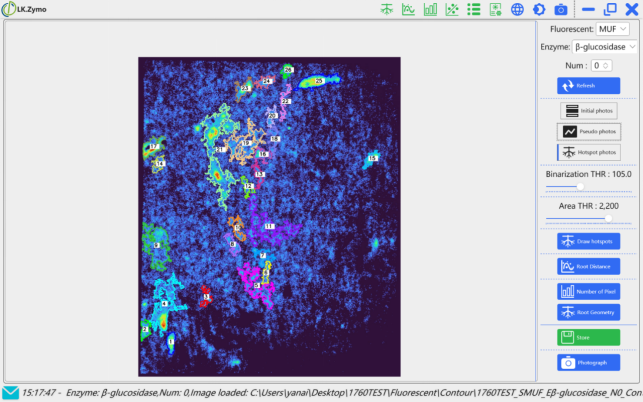Switch view to Hotspot photos
The width and height of the screenshot is (643, 402).
point(588,152)
